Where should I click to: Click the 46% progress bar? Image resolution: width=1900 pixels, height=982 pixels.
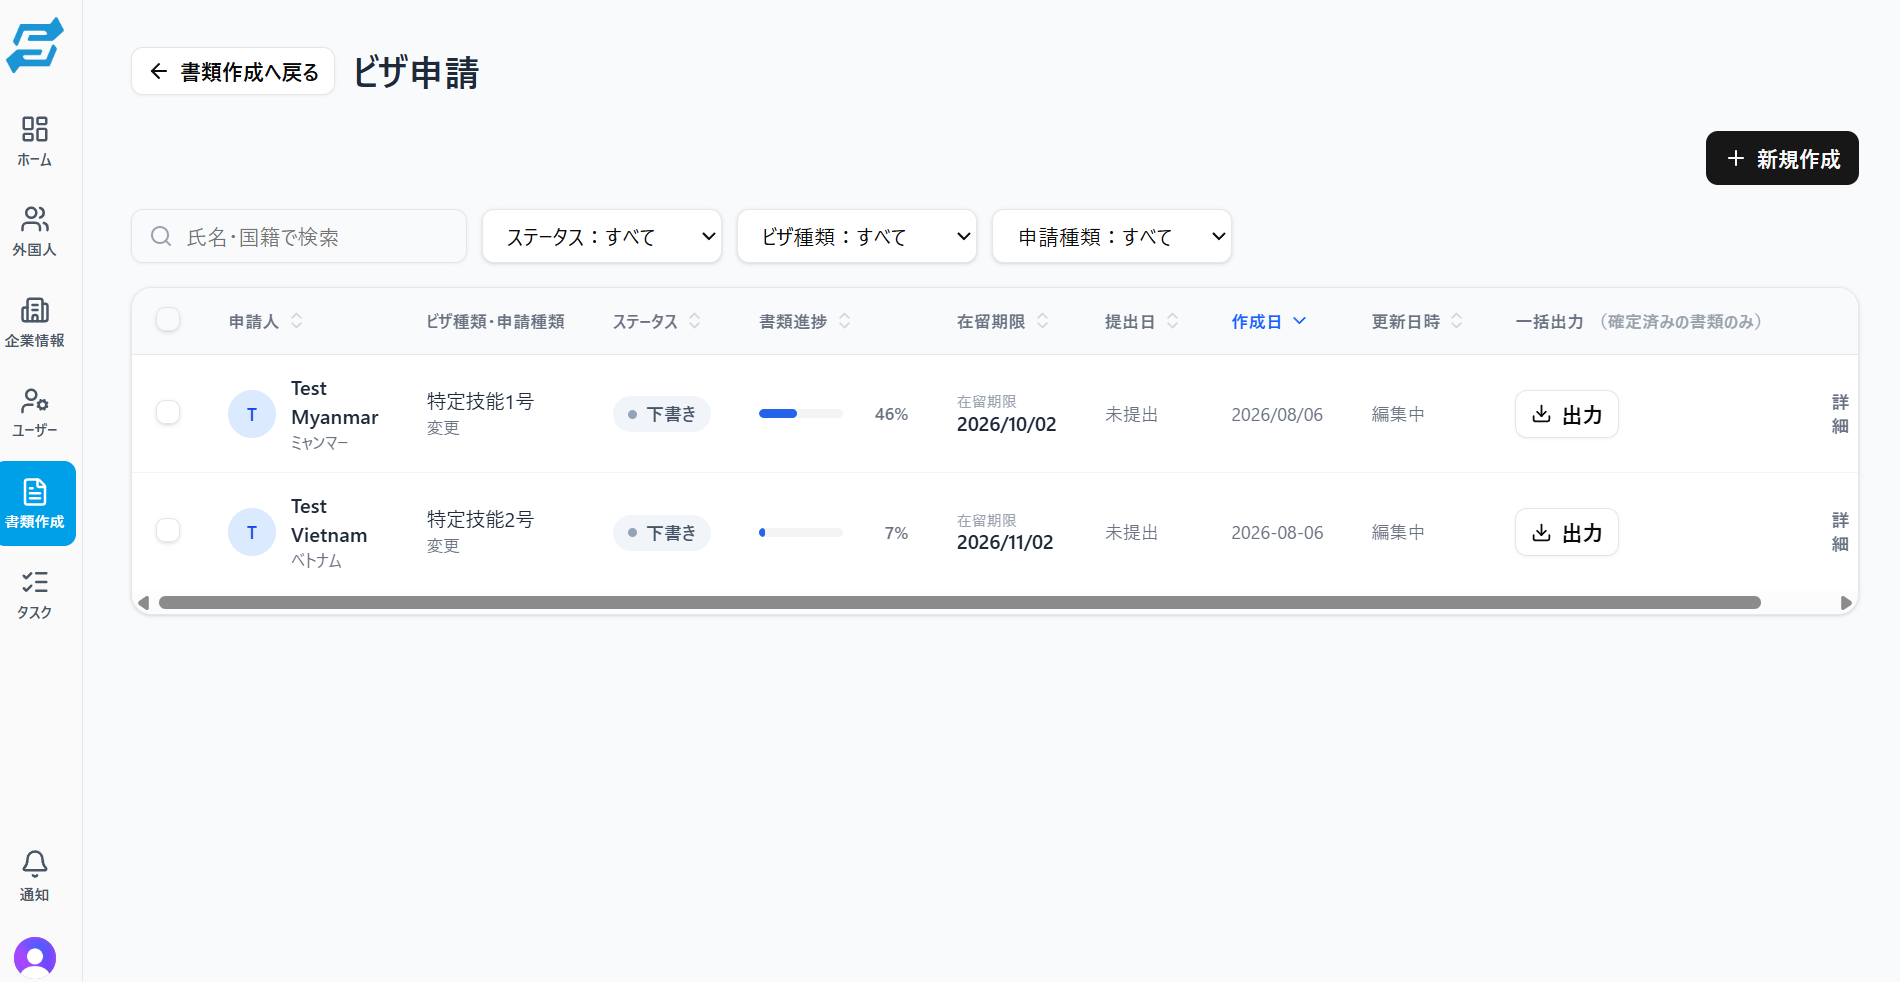[801, 414]
